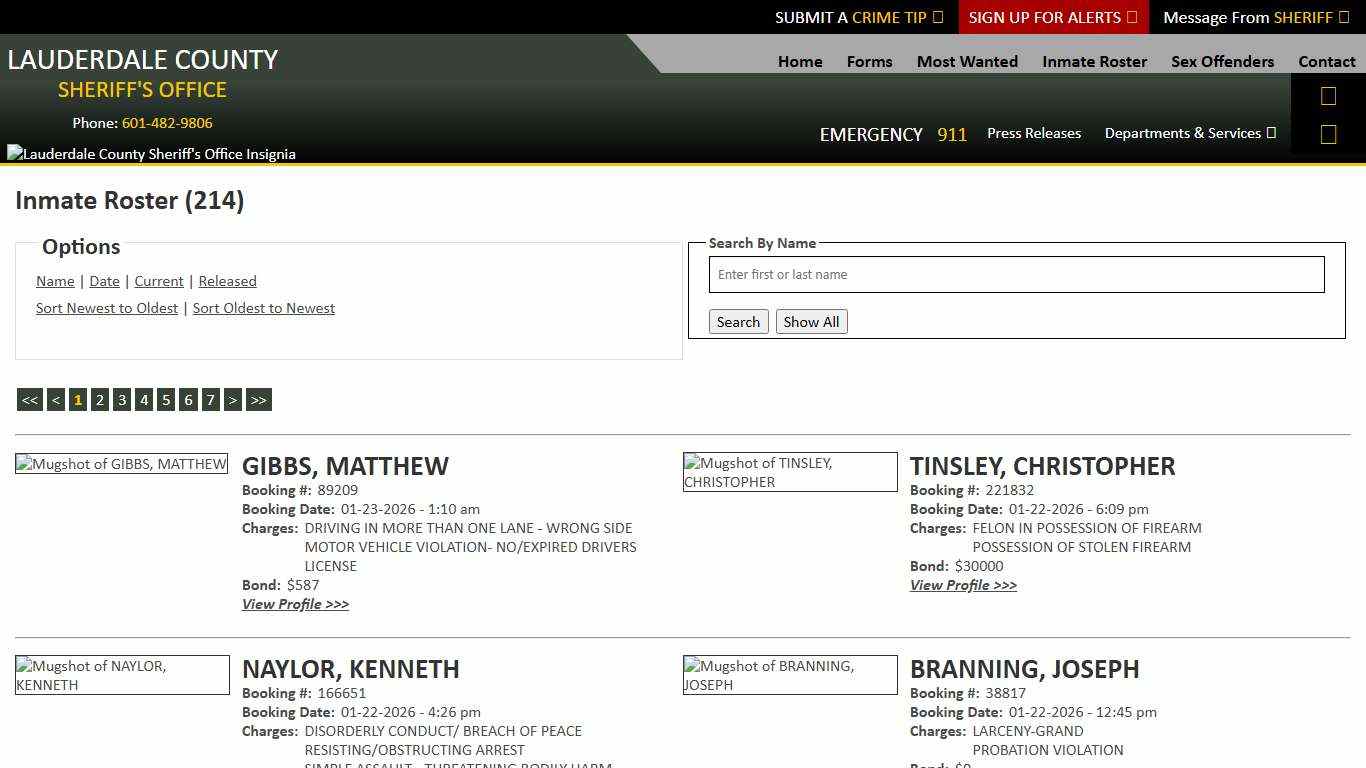1366x768 pixels.
Task: Click the icon beside SUBMIT A CRIME TIP
Action: pyautogui.click(x=937, y=17)
